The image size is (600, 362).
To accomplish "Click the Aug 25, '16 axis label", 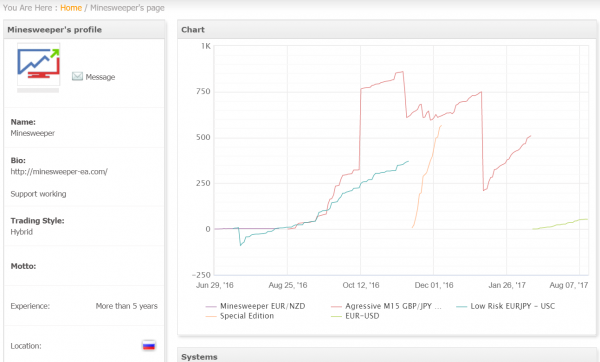I will click(x=288, y=285).
